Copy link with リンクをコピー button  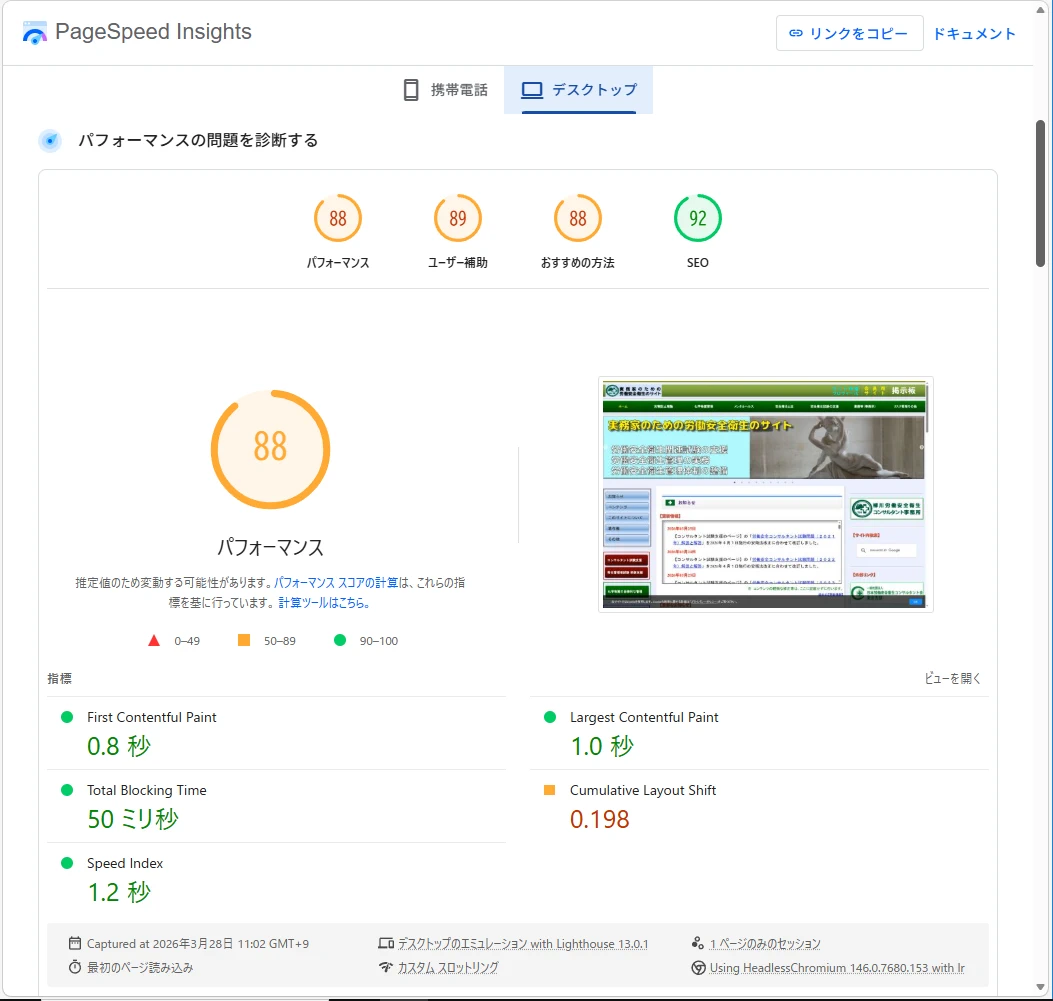coord(849,33)
